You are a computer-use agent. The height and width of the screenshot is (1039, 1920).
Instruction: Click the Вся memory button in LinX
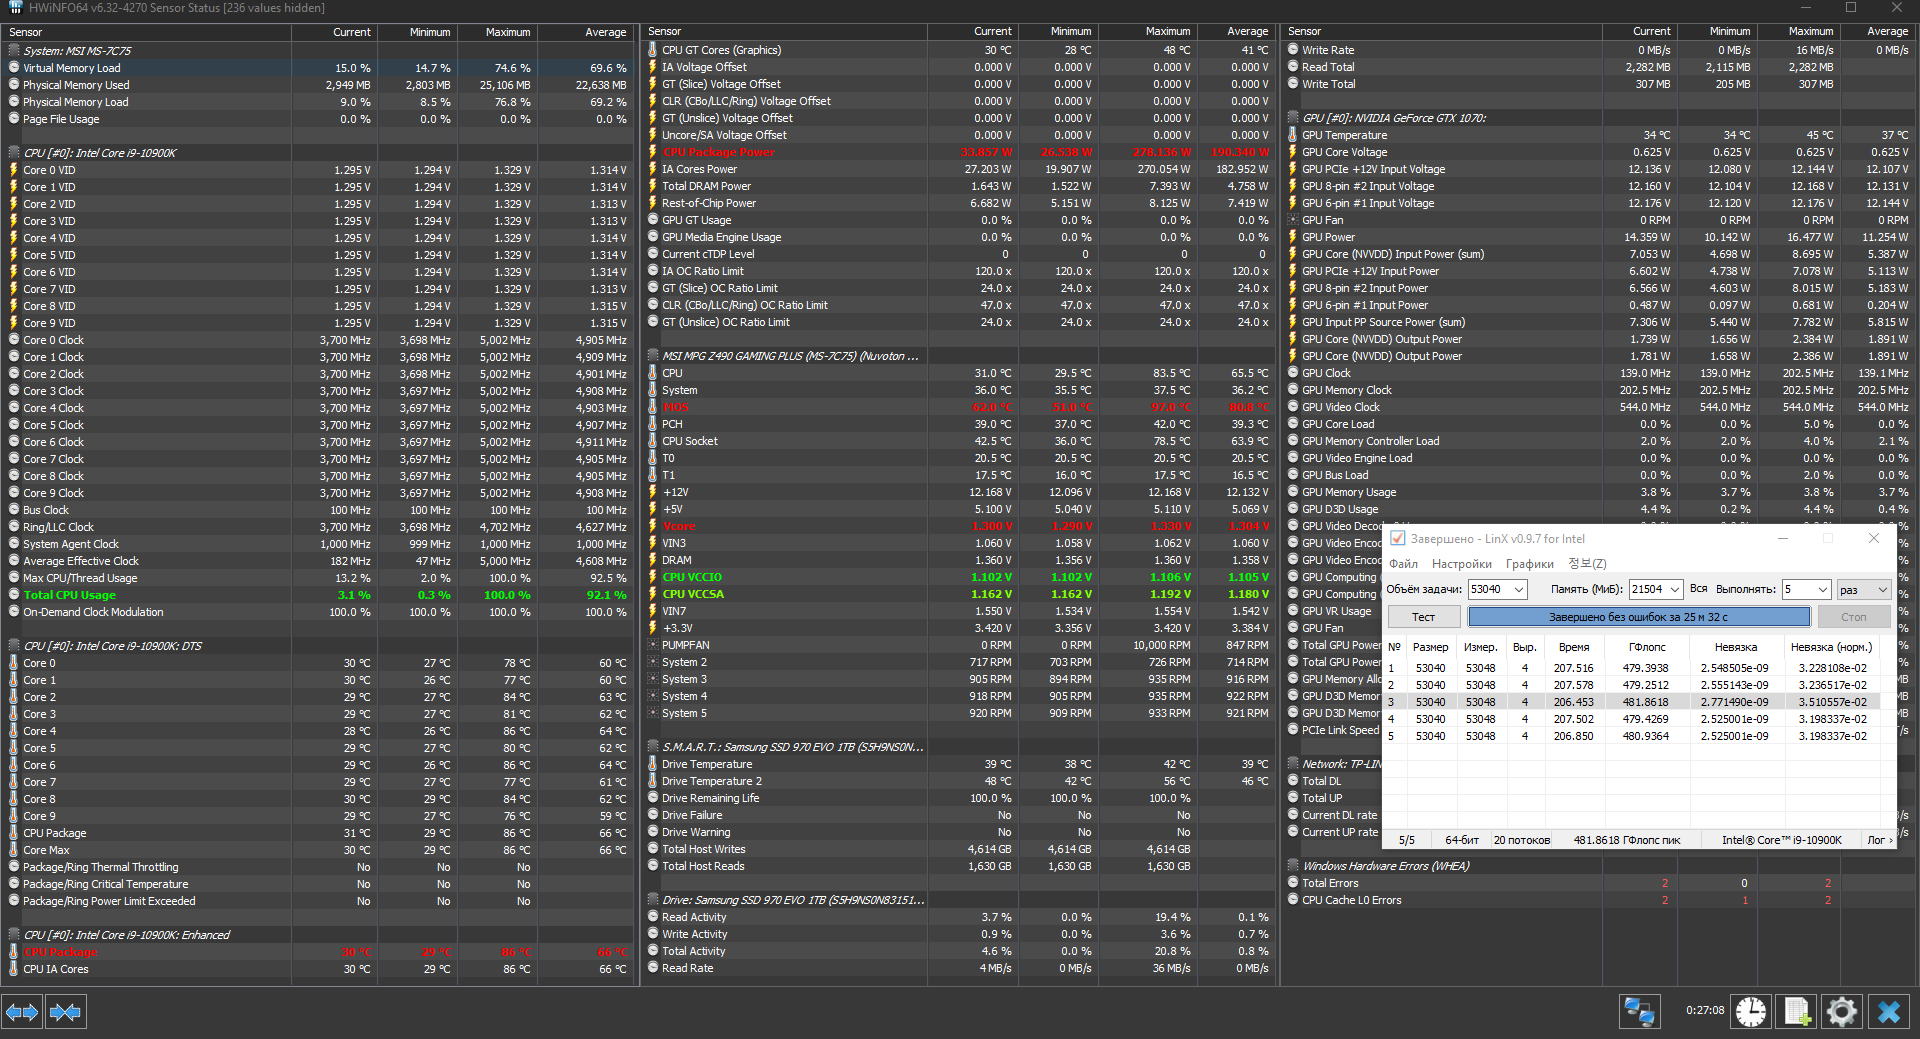click(1698, 589)
